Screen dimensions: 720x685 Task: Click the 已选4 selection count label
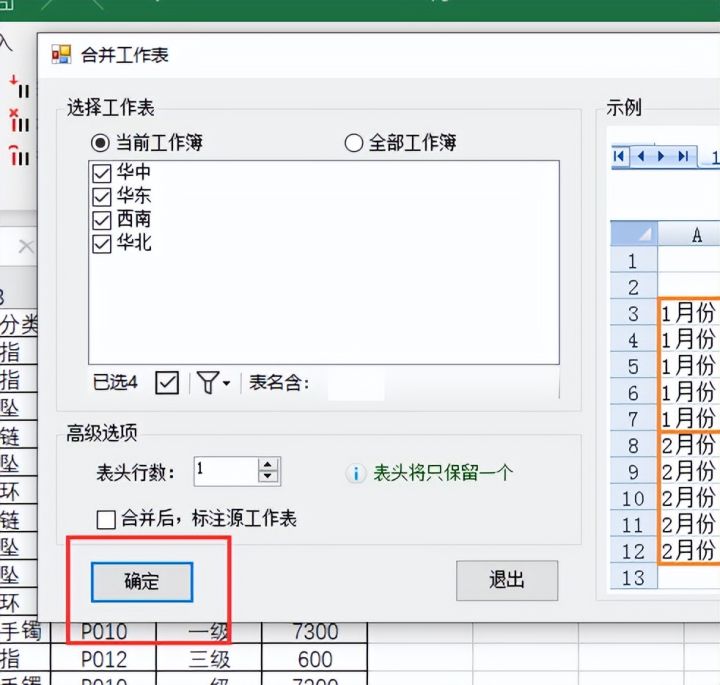[115, 382]
